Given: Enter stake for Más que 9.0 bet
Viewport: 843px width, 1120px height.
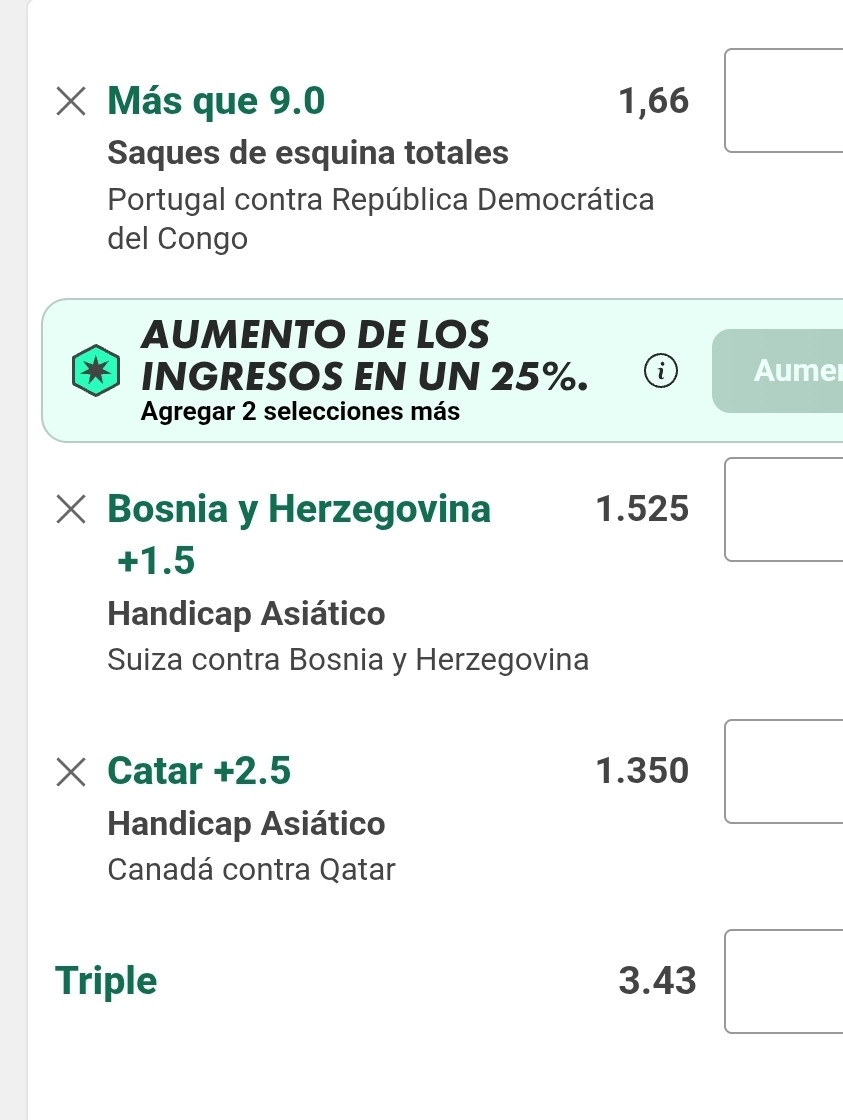Looking at the screenshot, I should tap(784, 101).
